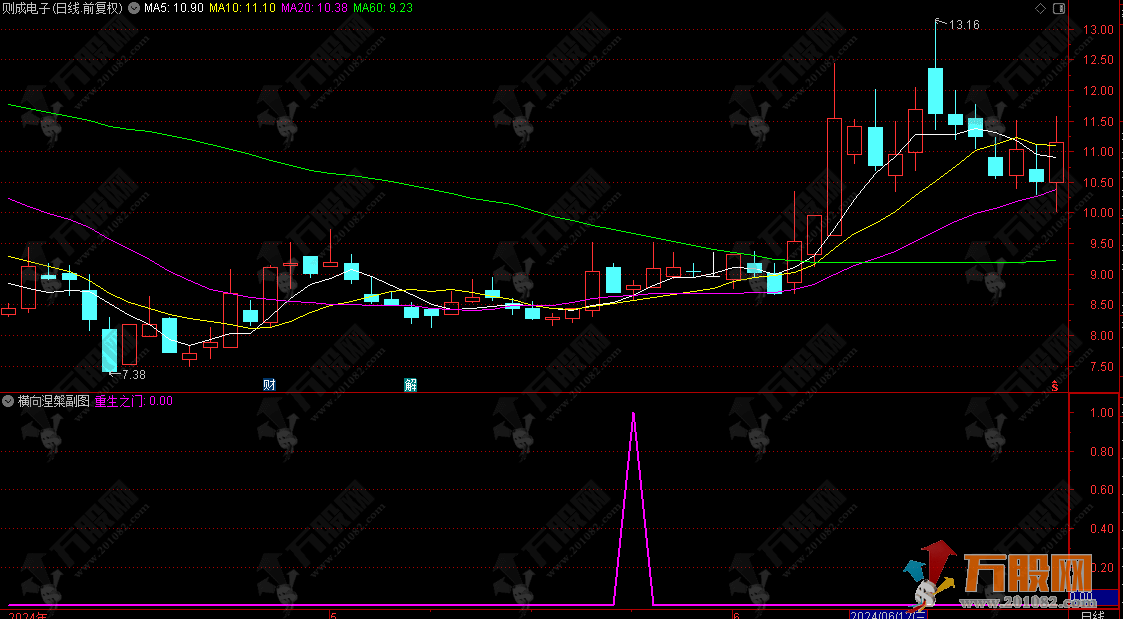Click the 重生之门: 0.00 indicator value
1123x619 pixels.
(134, 401)
